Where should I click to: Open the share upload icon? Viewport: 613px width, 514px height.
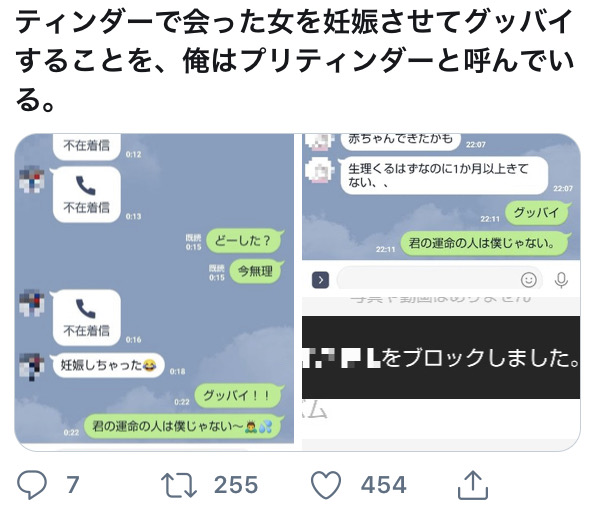click(x=473, y=485)
